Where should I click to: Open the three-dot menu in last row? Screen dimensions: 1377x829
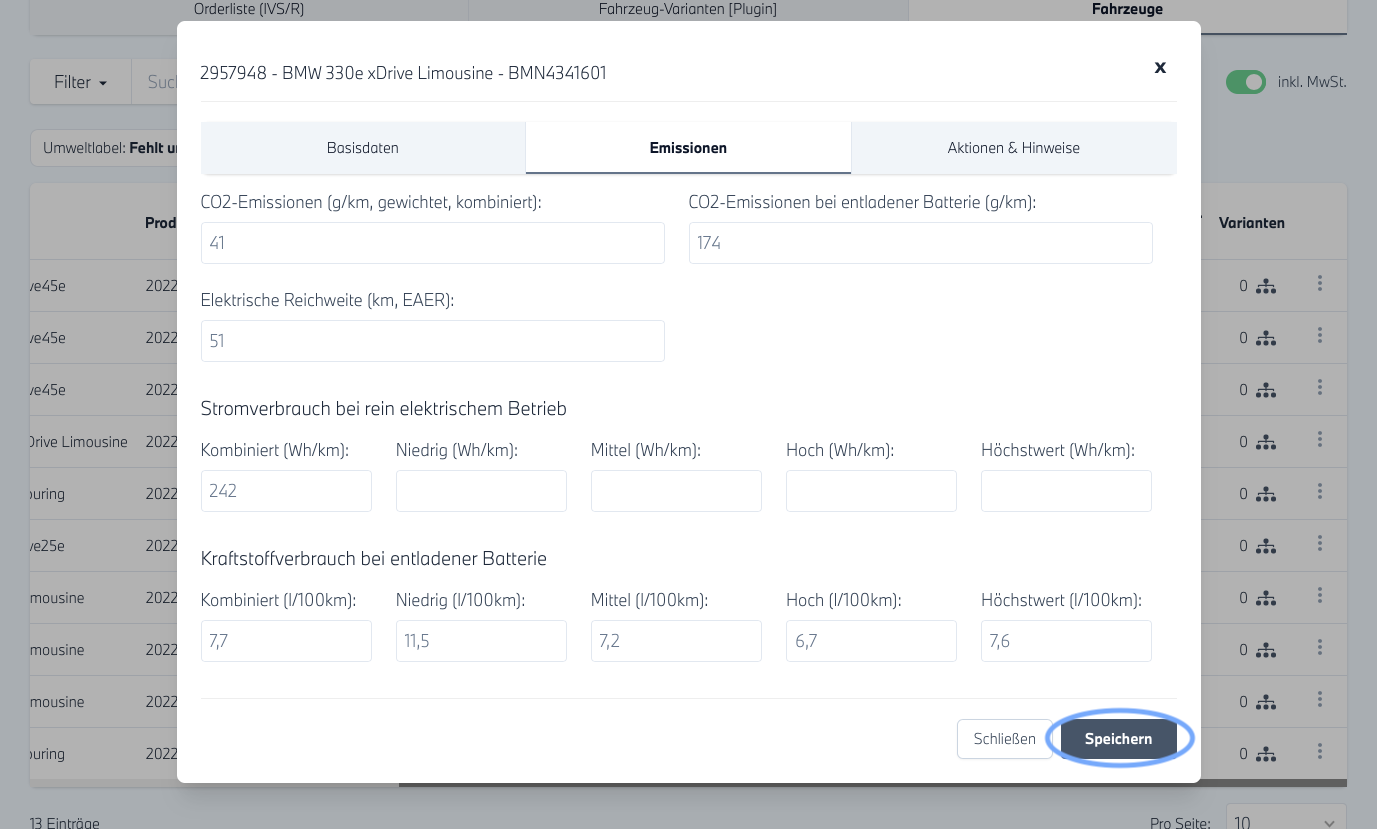click(1320, 751)
